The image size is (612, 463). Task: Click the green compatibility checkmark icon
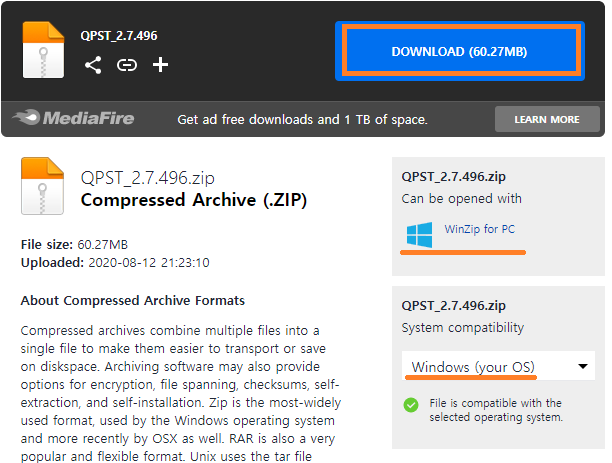coord(411,405)
